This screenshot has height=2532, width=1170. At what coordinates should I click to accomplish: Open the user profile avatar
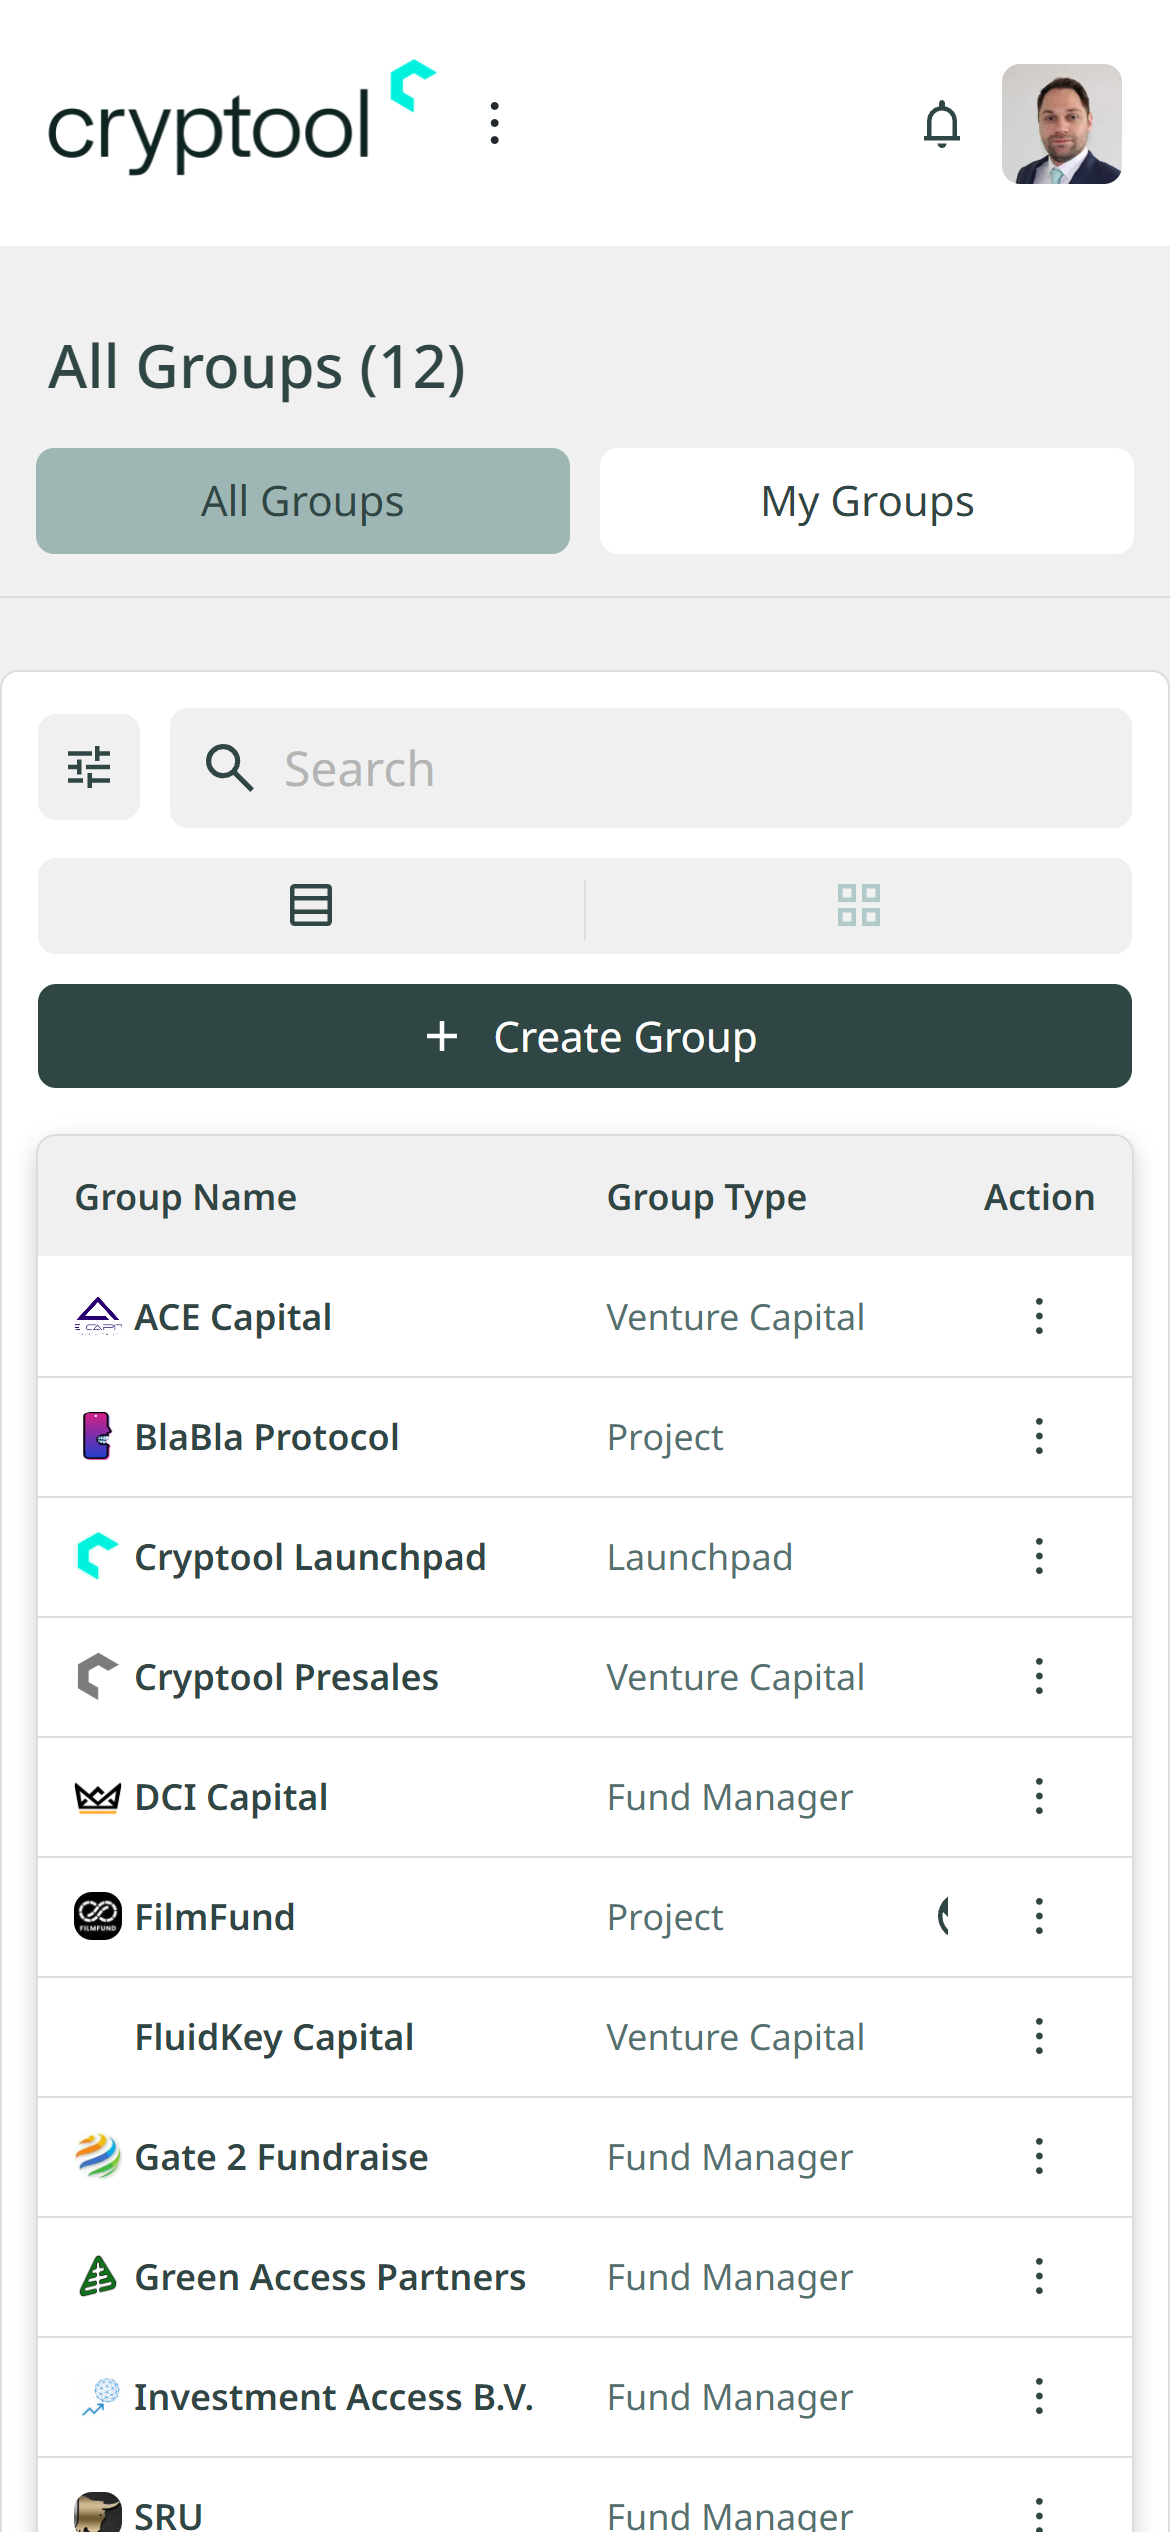[1061, 124]
